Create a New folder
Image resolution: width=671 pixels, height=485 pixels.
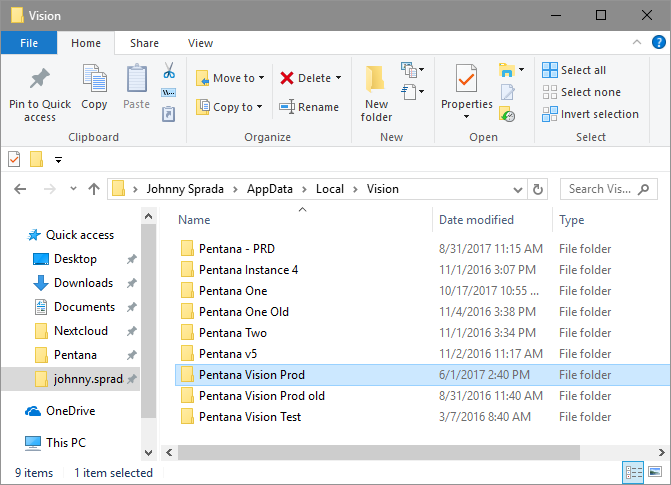pyautogui.click(x=376, y=94)
